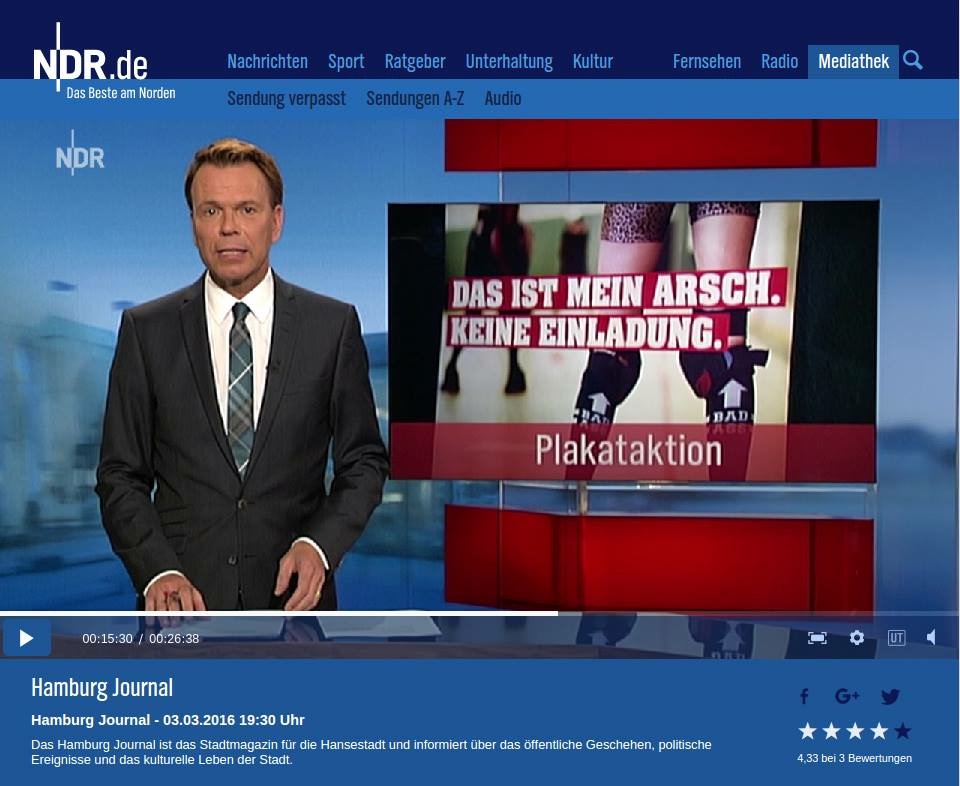
Task: Give the video a one-star rating
Action: [807, 731]
